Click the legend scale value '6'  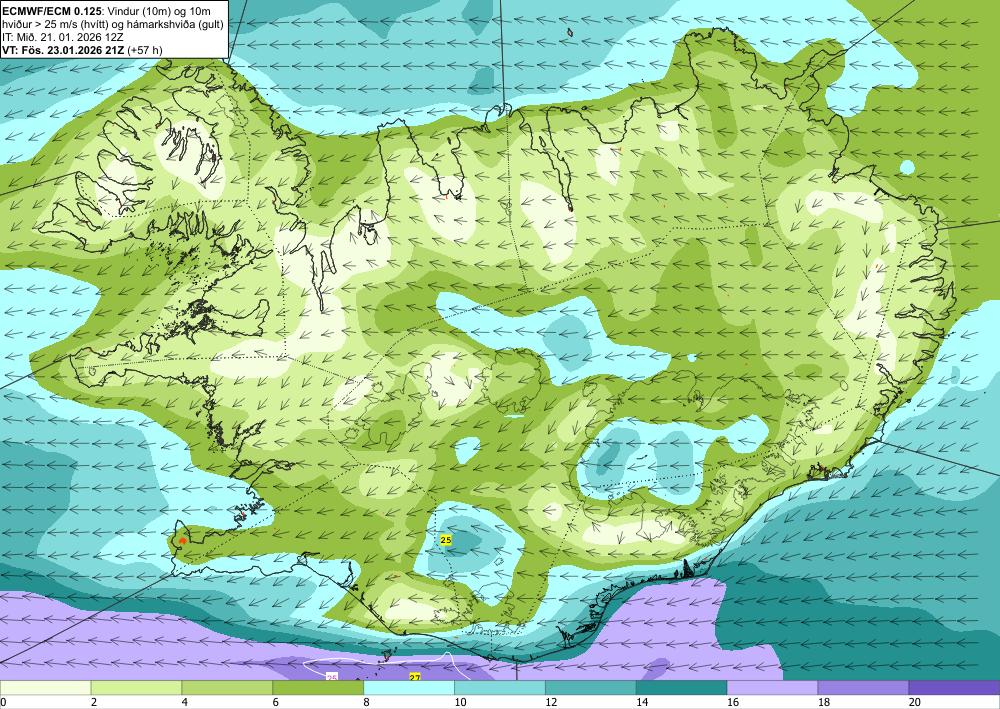pyautogui.click(x=276, y=703)
